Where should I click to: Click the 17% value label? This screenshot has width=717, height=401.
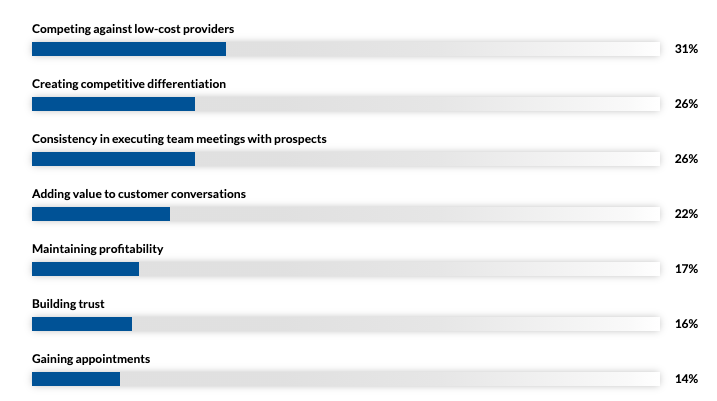pyautogui.click(x=686, y=269)
